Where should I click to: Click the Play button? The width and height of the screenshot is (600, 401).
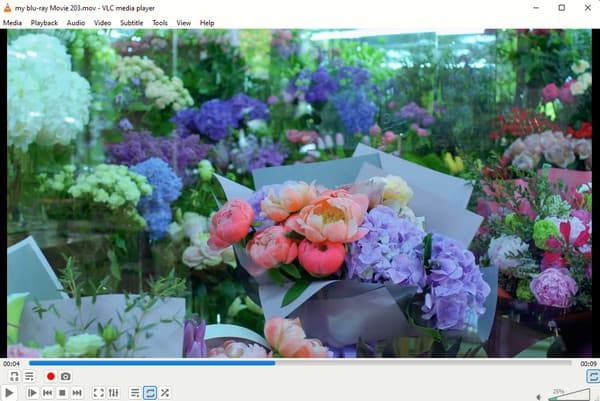9,393
